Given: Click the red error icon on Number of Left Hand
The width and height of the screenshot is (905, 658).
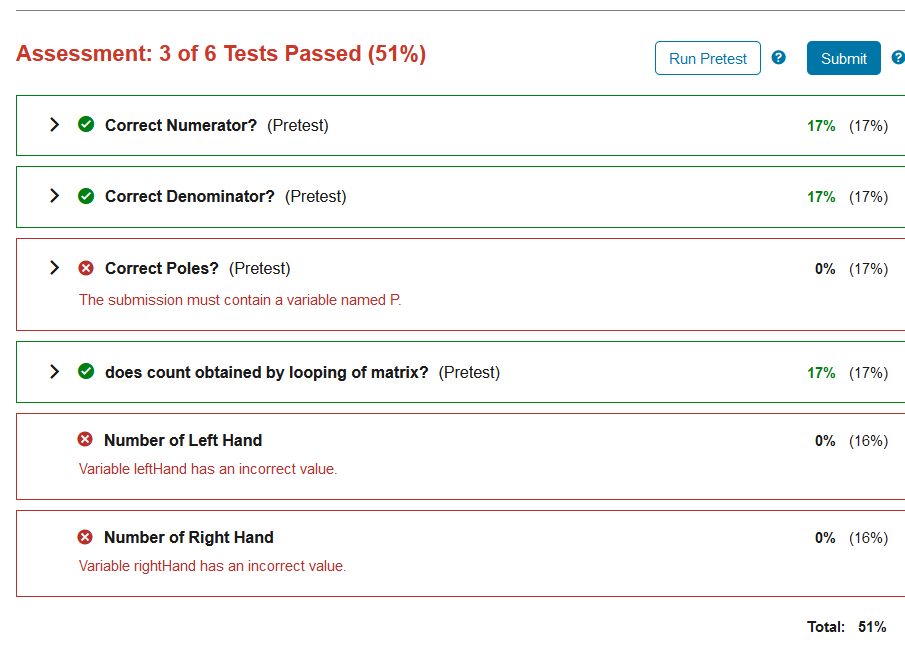Looking at the screenshot, I should 86,437.
